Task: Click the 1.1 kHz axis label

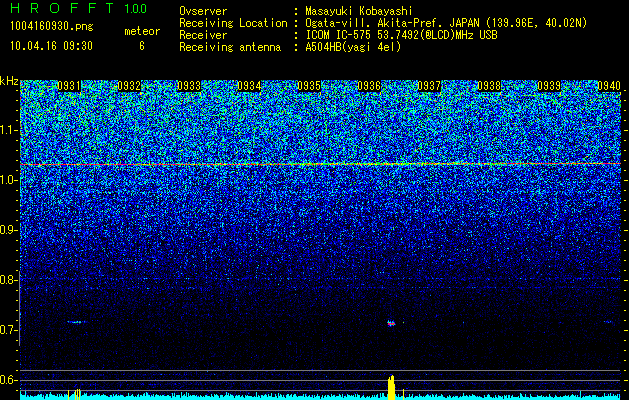Action: pyautogui.click(x=9, y=130)
